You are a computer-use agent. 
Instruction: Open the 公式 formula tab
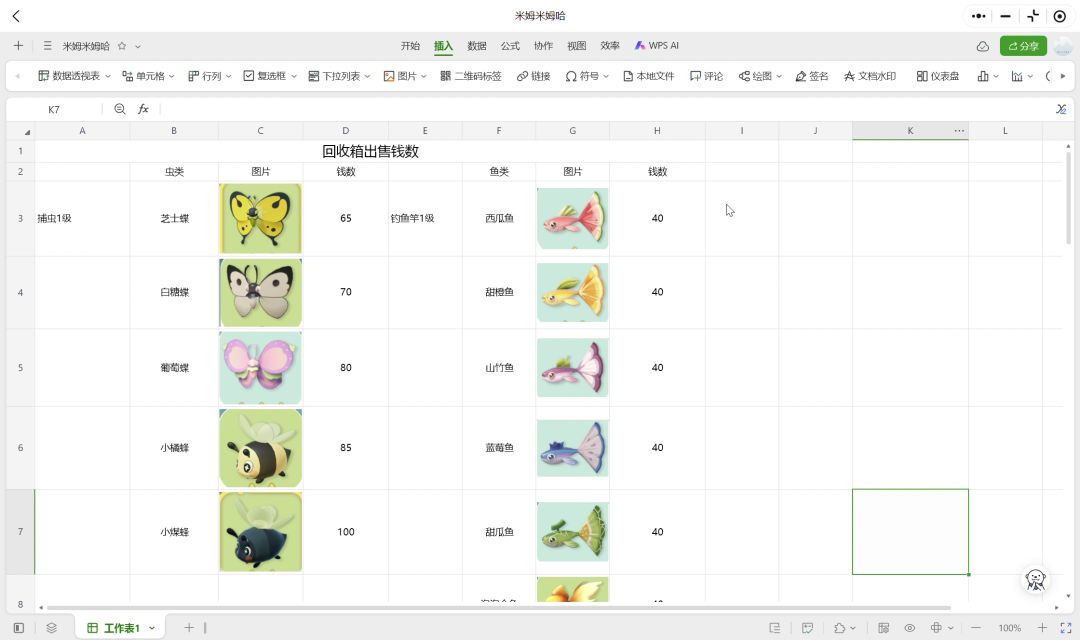click(510, 46)
